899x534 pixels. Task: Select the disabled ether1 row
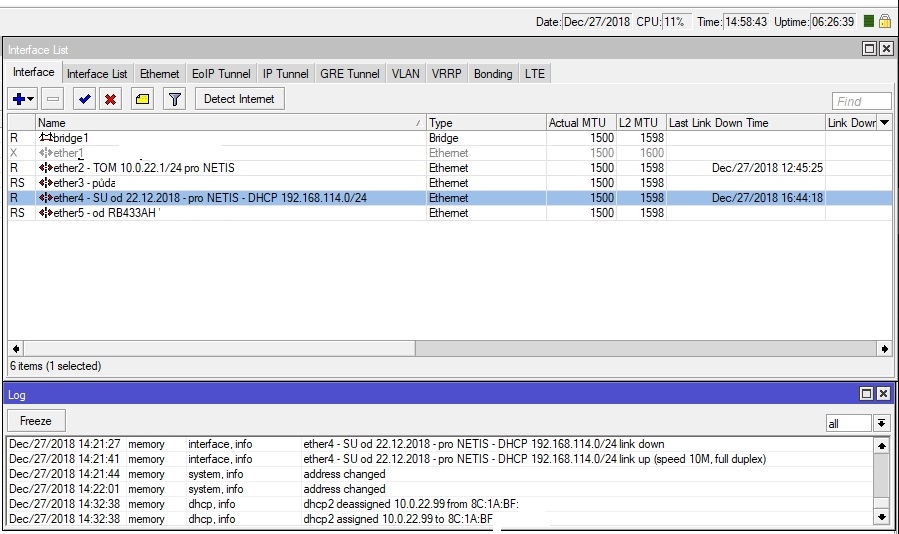coord(450,153)
